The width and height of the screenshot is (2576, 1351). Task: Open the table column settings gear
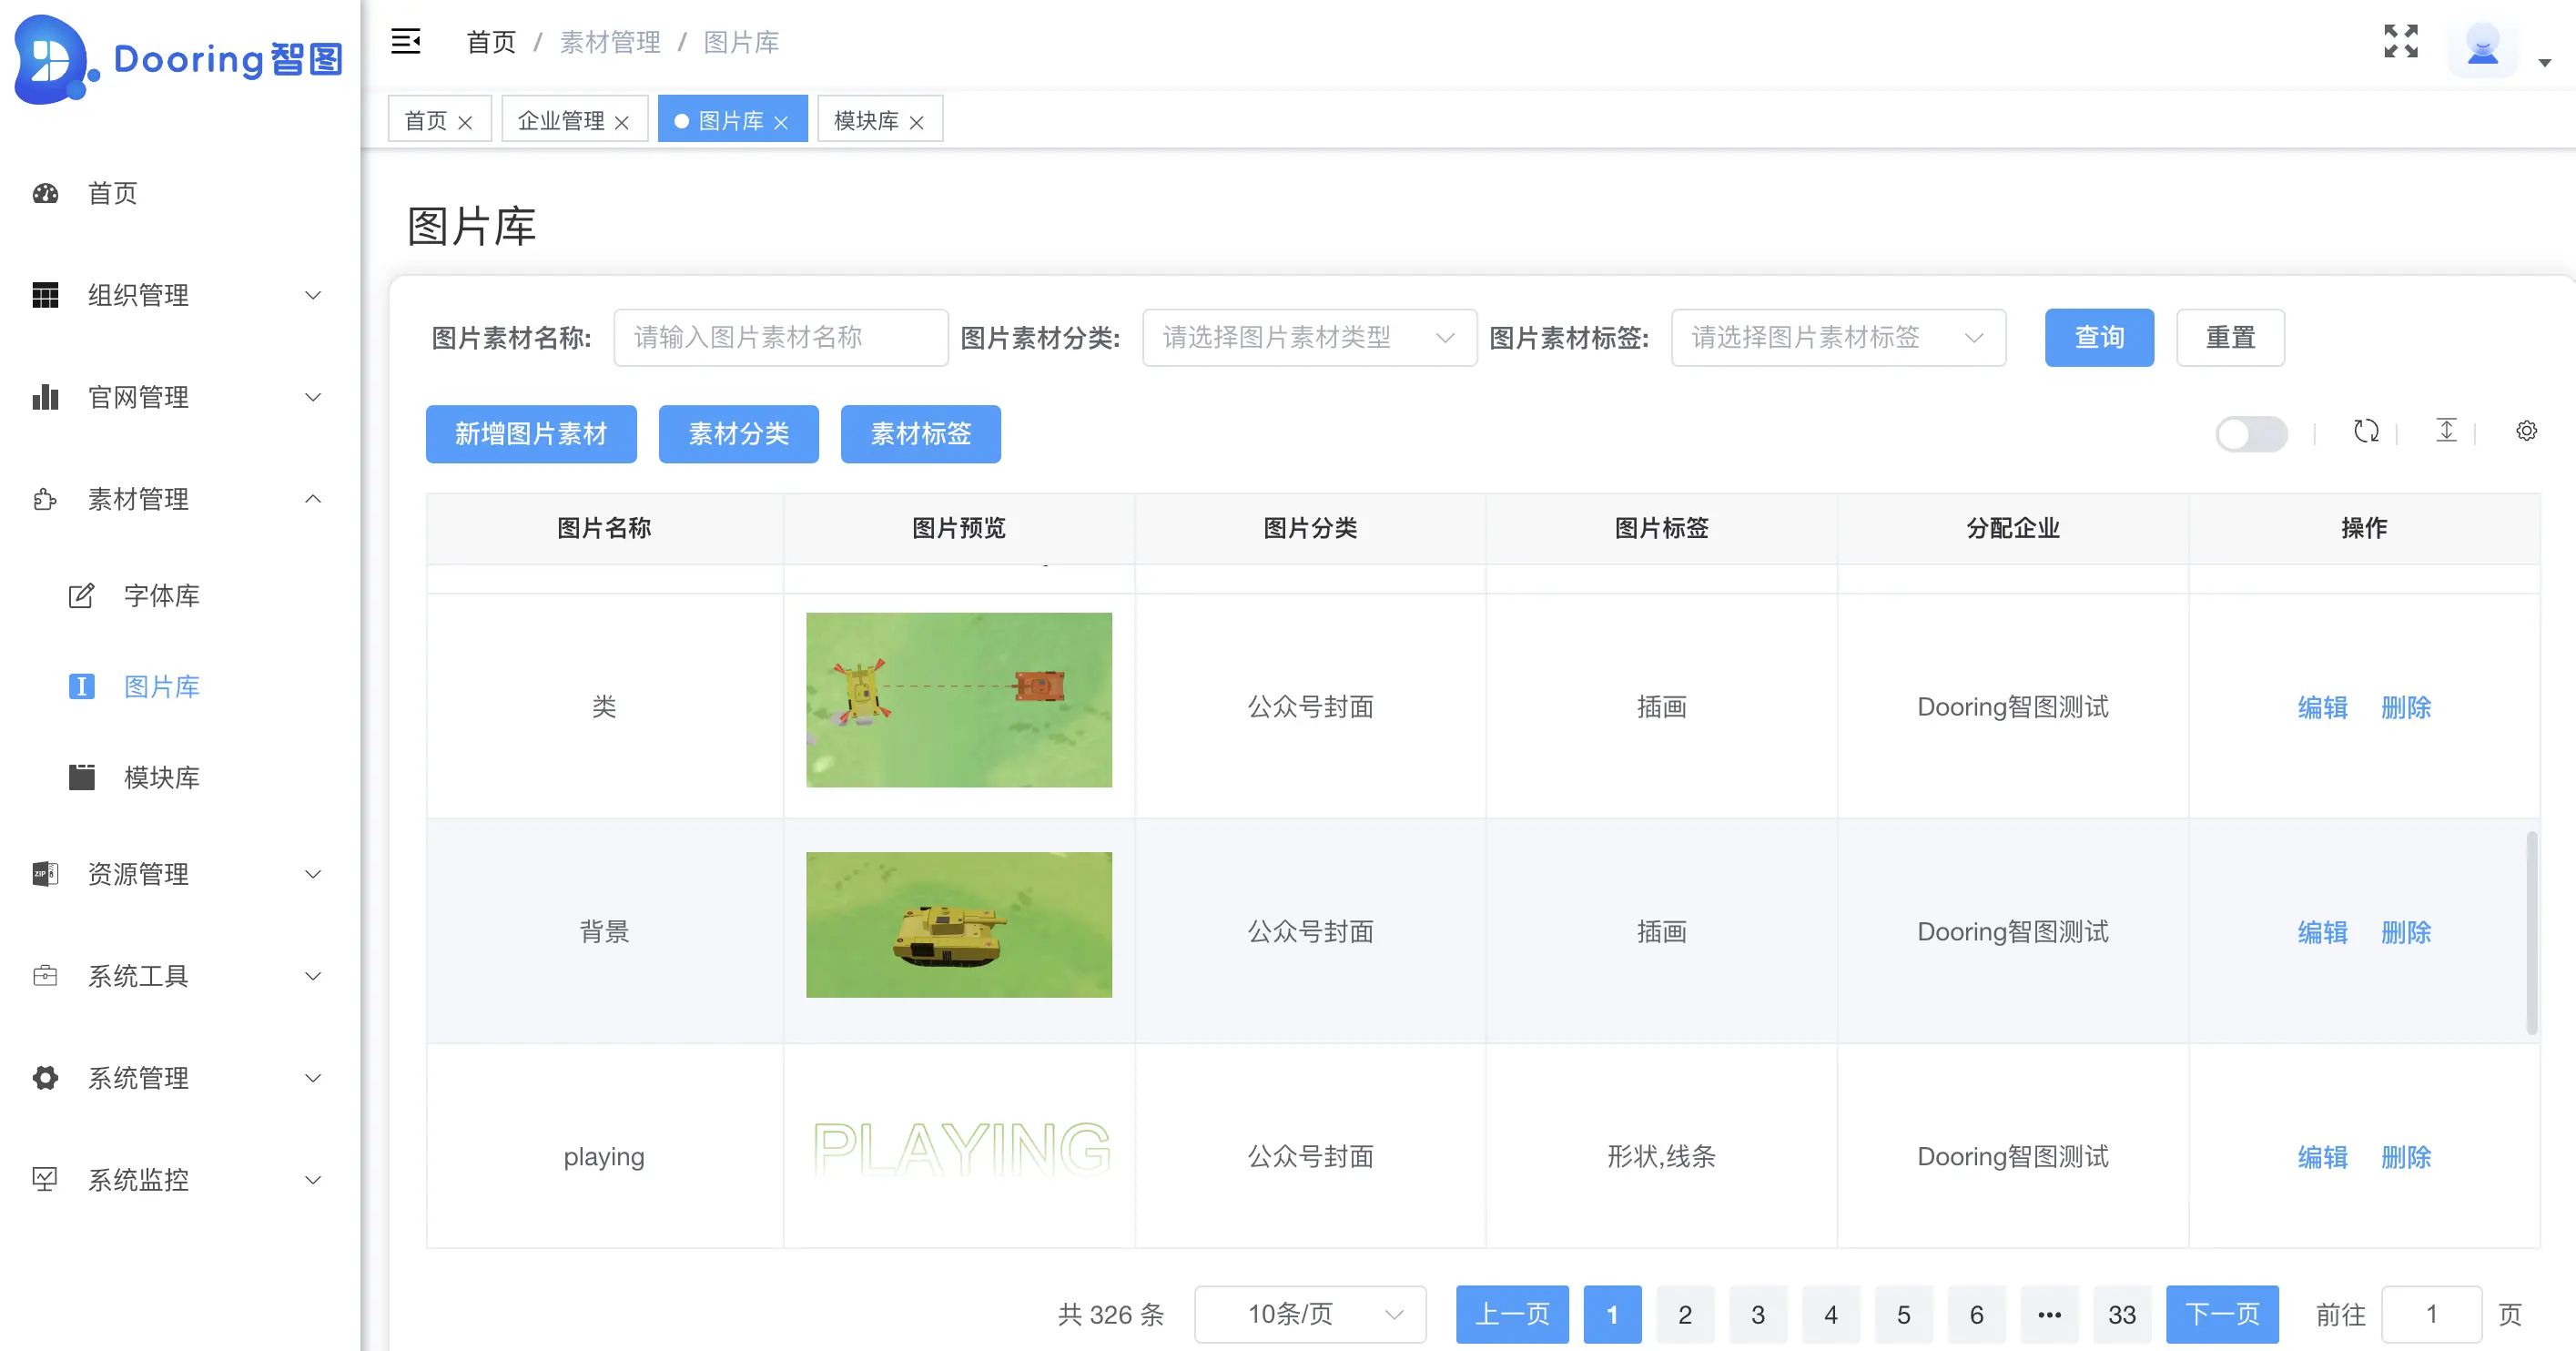coord(2526,431)
